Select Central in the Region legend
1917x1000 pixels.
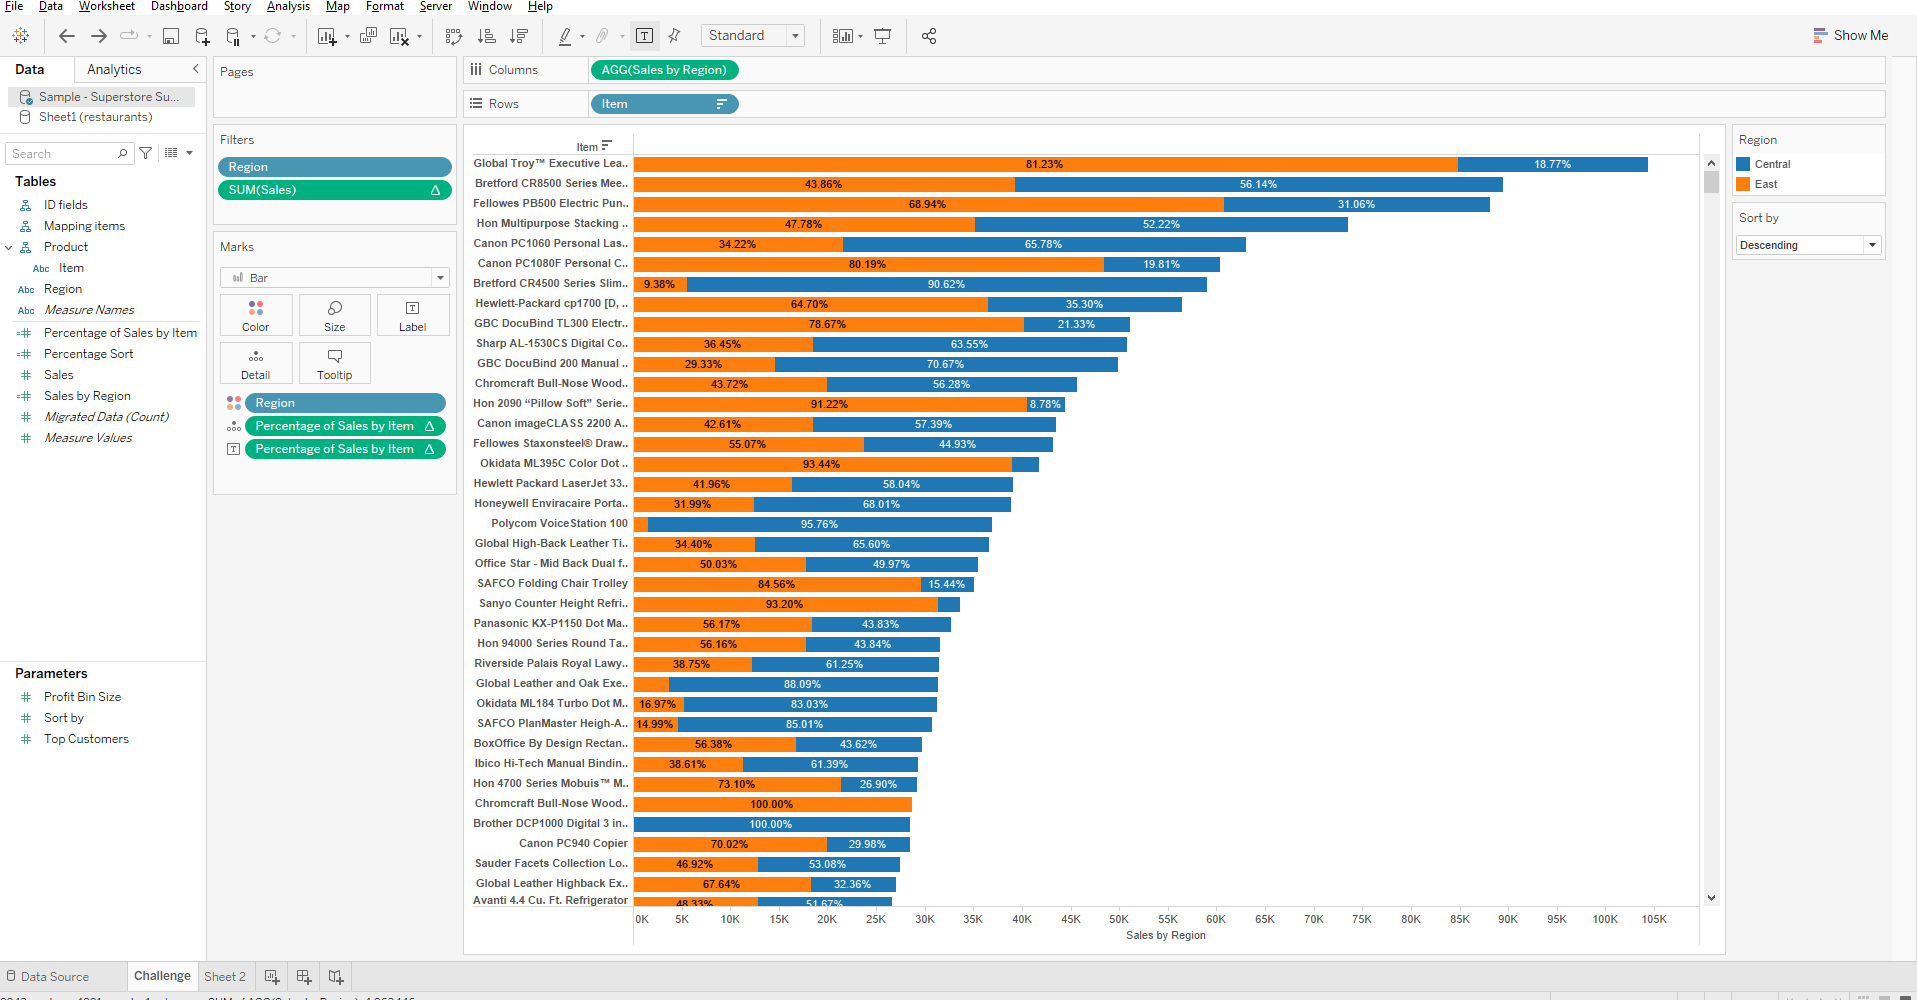tap(1771, 163)
